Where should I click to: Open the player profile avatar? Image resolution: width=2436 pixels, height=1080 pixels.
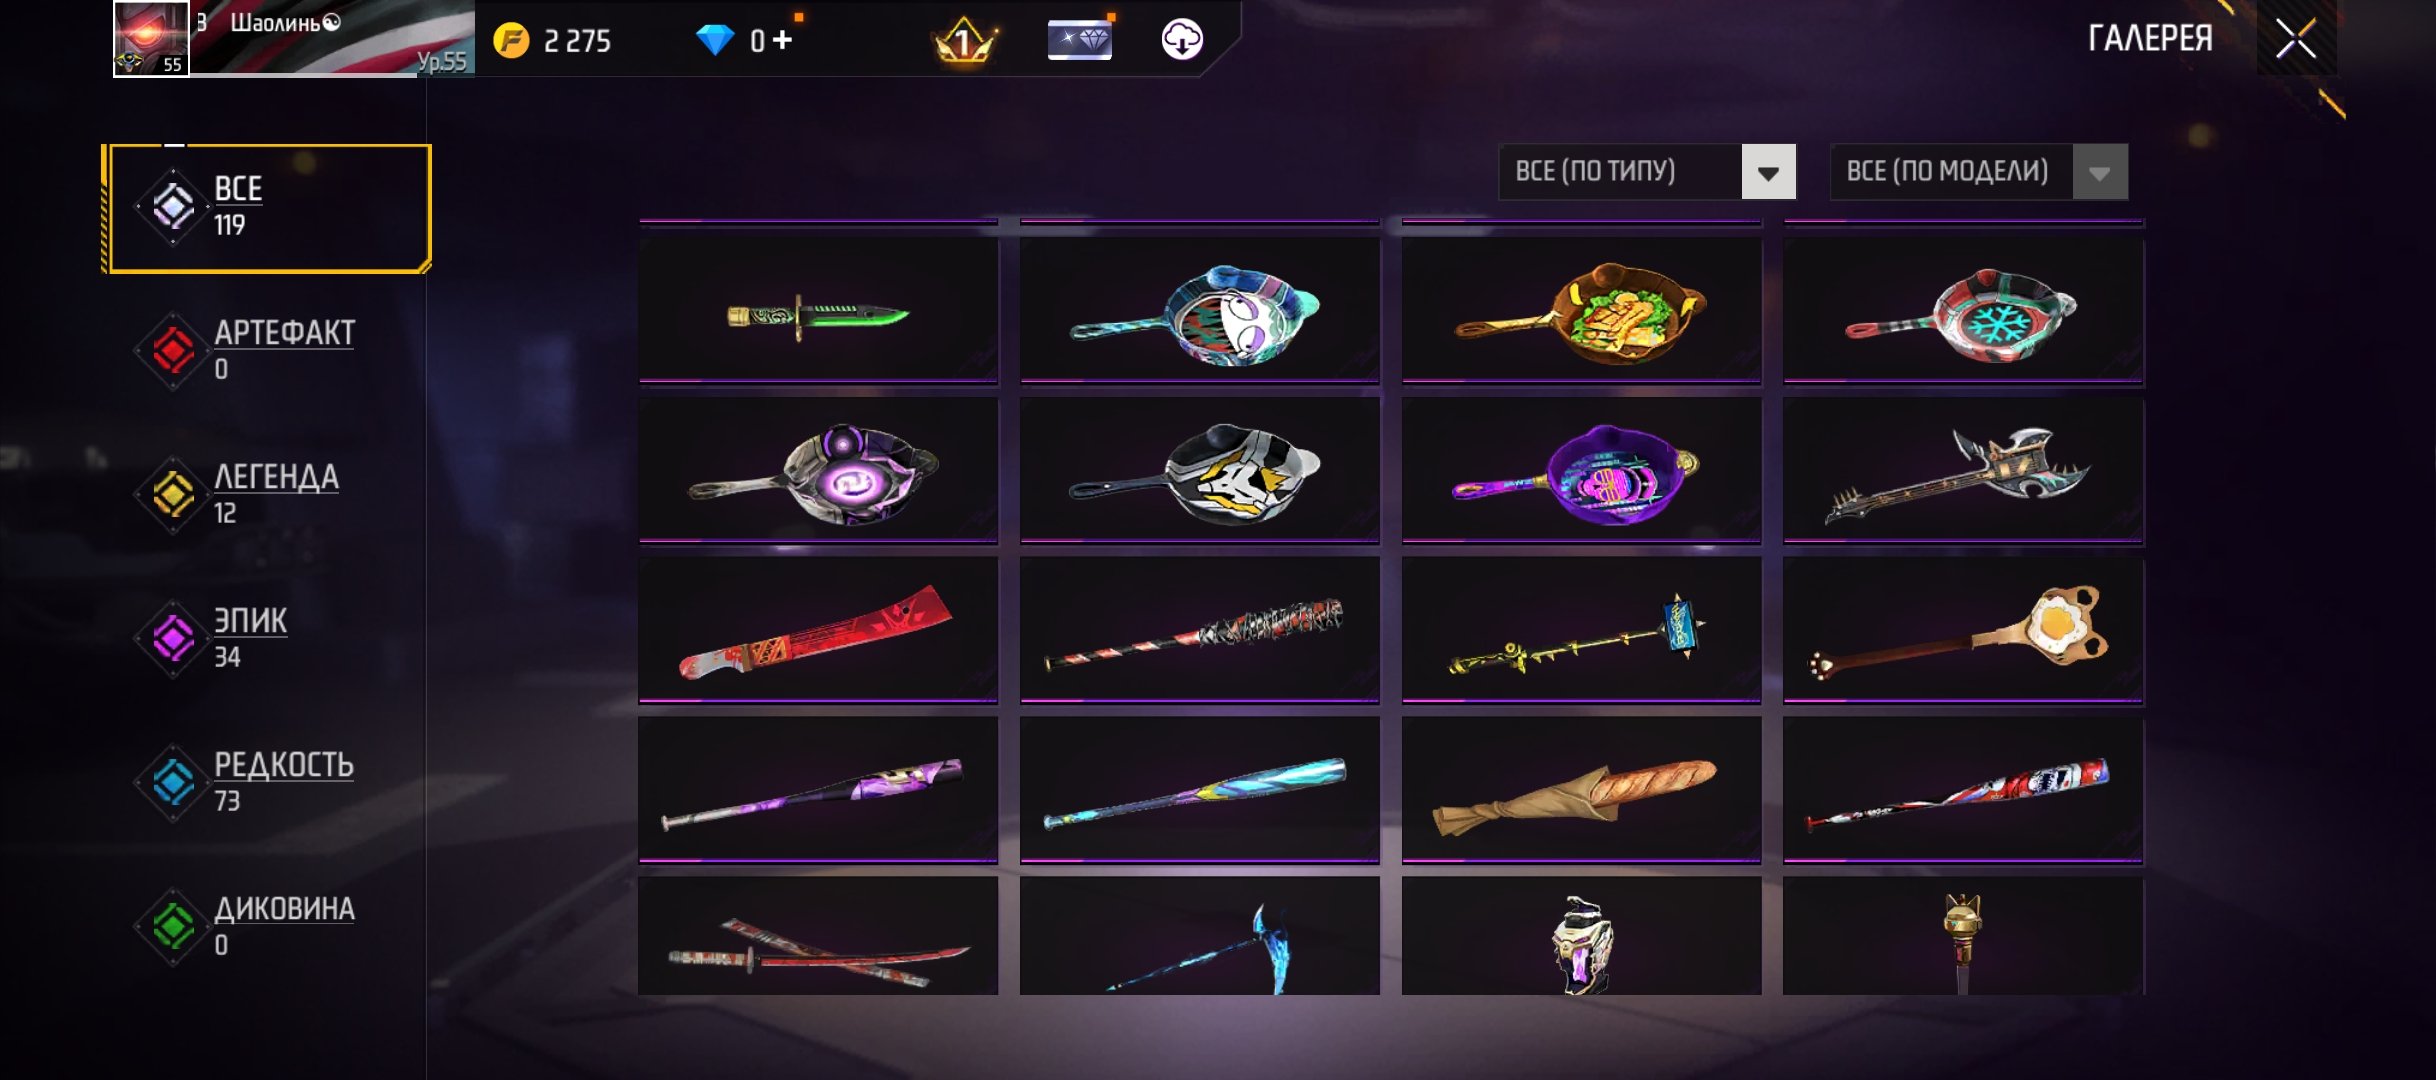151,39
